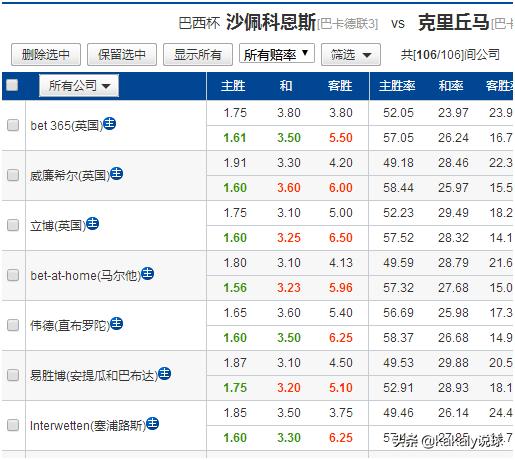Click the 主 icon beside bet-at-home(马尔他)
The image size is (515, 460).
pyautogui.click(x=147, y=274)
